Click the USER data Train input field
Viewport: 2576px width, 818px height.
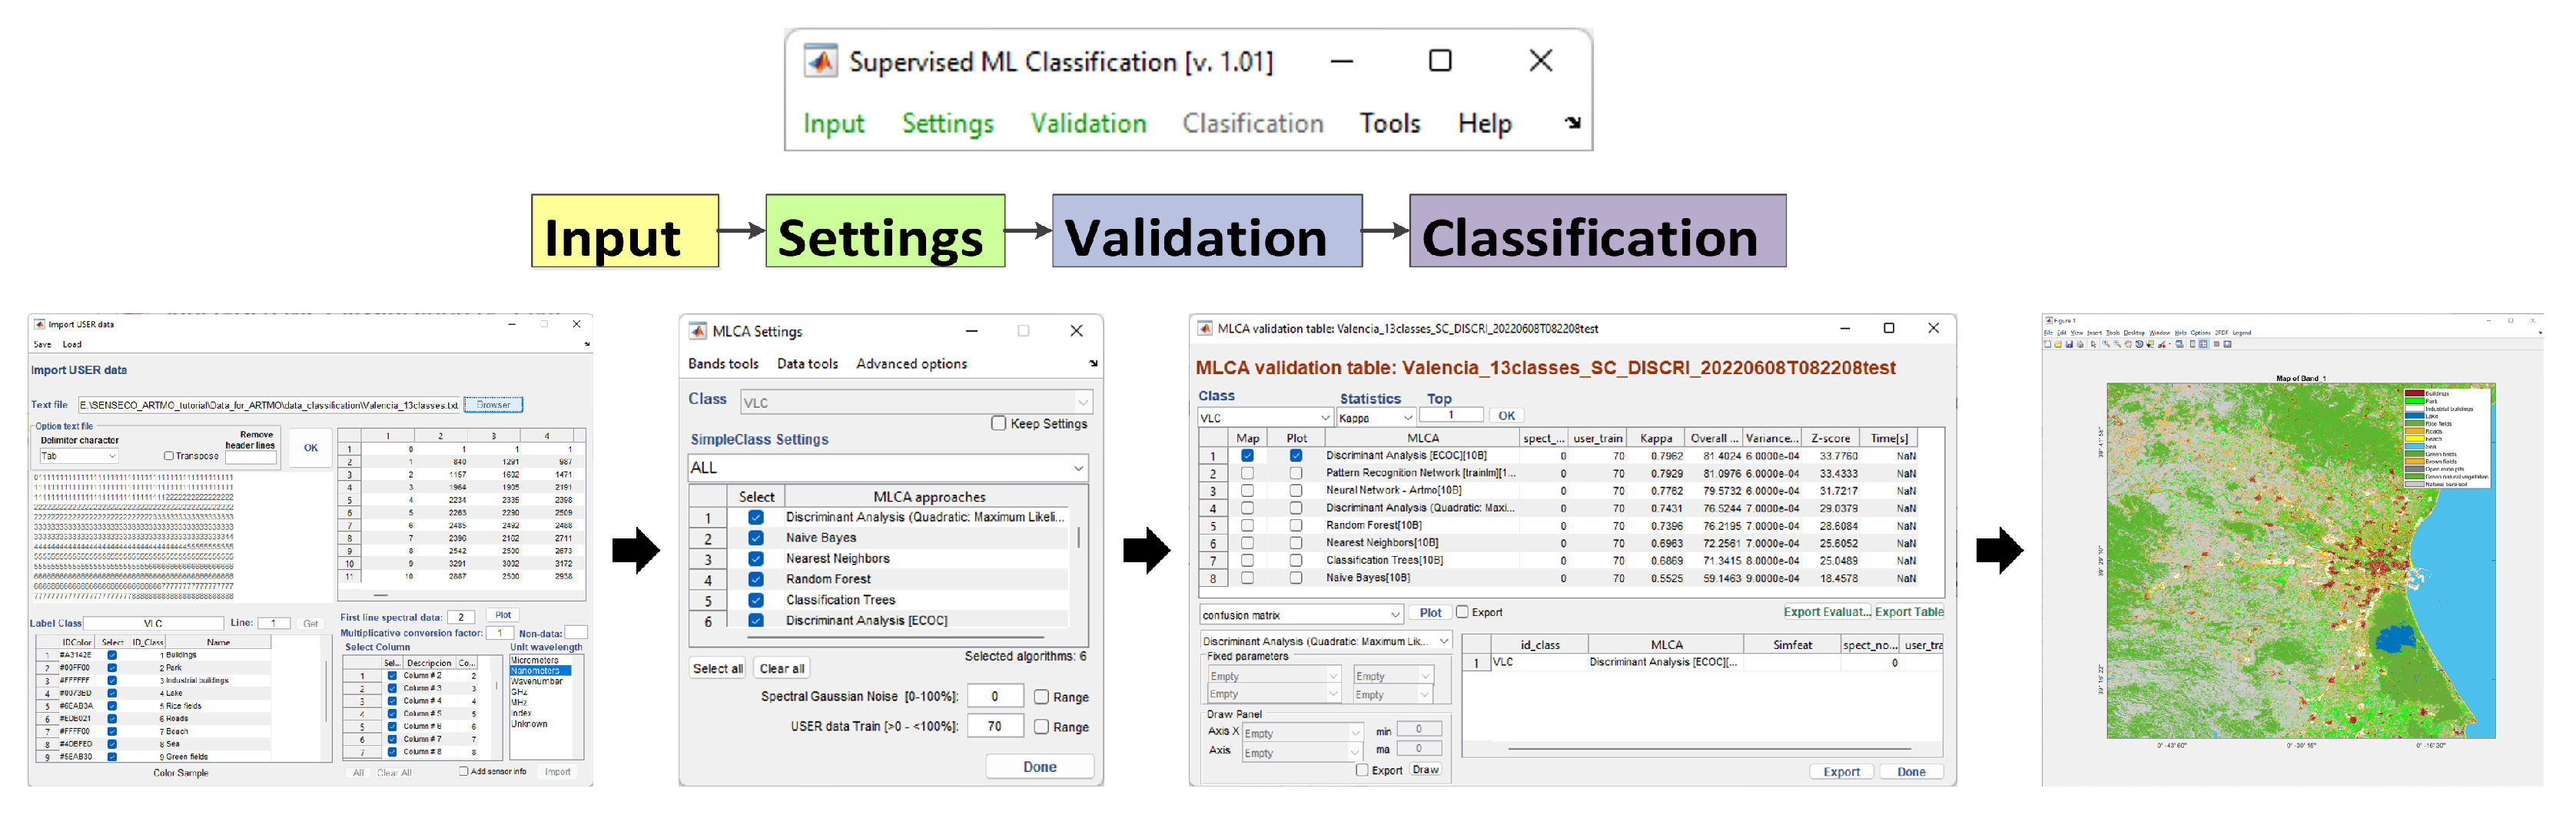pyautogui.click(x=995, y=726)
